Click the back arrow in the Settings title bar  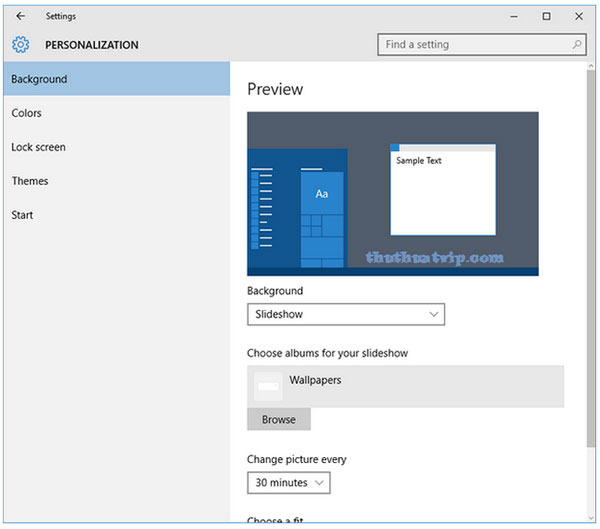21,16
